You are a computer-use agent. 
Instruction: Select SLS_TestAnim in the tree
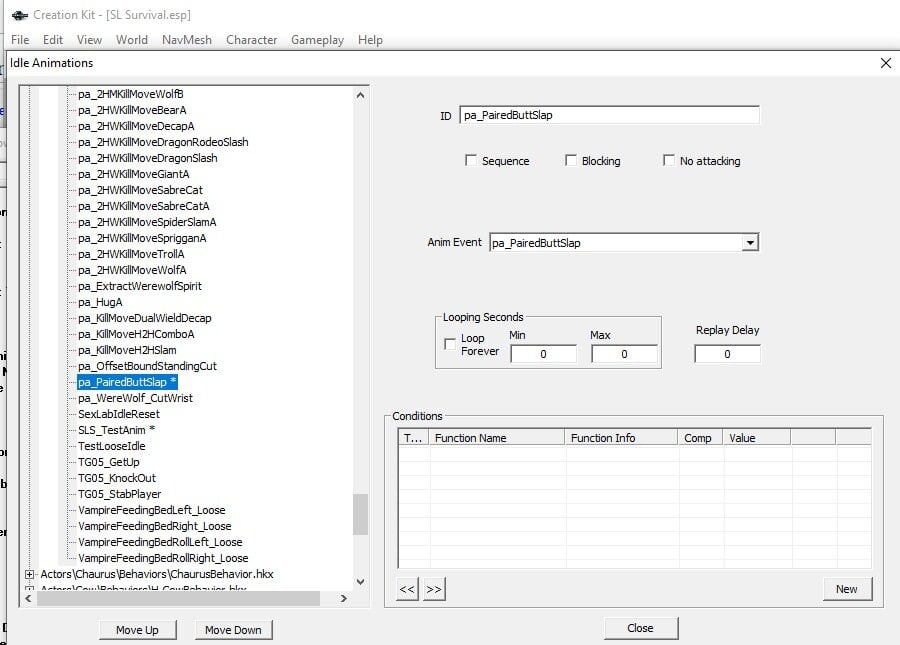(116, 430)
